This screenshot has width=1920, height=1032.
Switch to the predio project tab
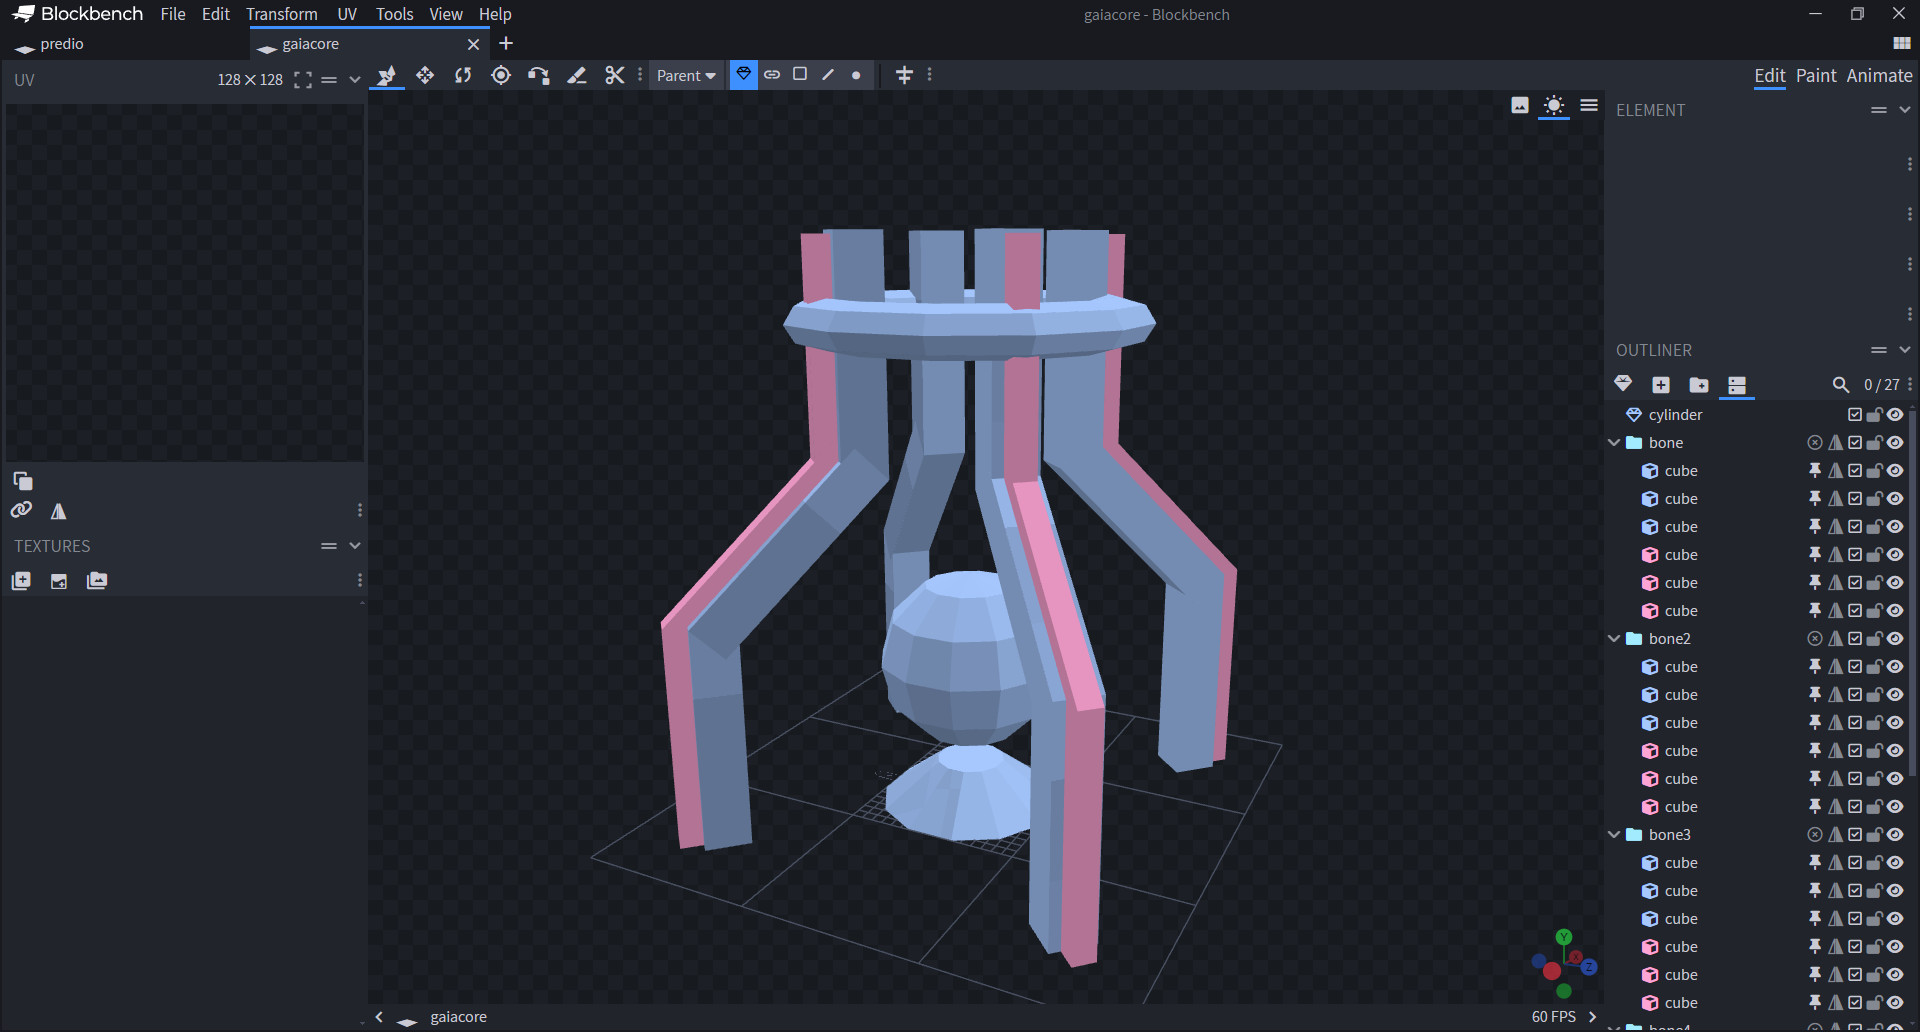[x=62, y=44]
